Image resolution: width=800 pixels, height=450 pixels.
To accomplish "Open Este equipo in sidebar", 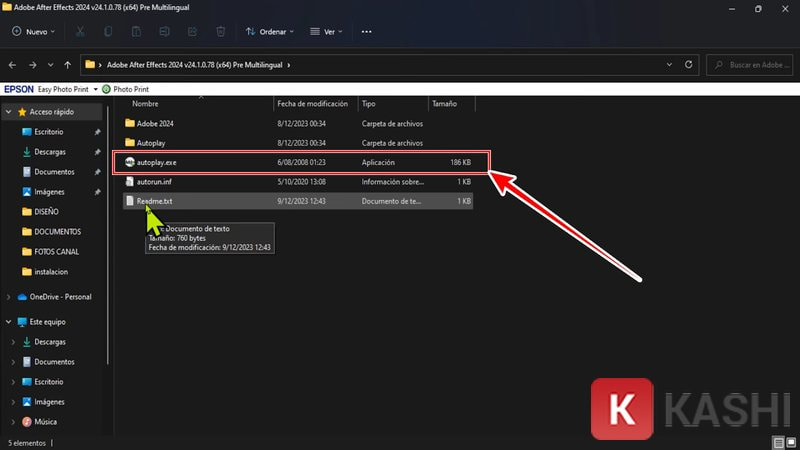I will pyautogui.click(x=47, y=322).
